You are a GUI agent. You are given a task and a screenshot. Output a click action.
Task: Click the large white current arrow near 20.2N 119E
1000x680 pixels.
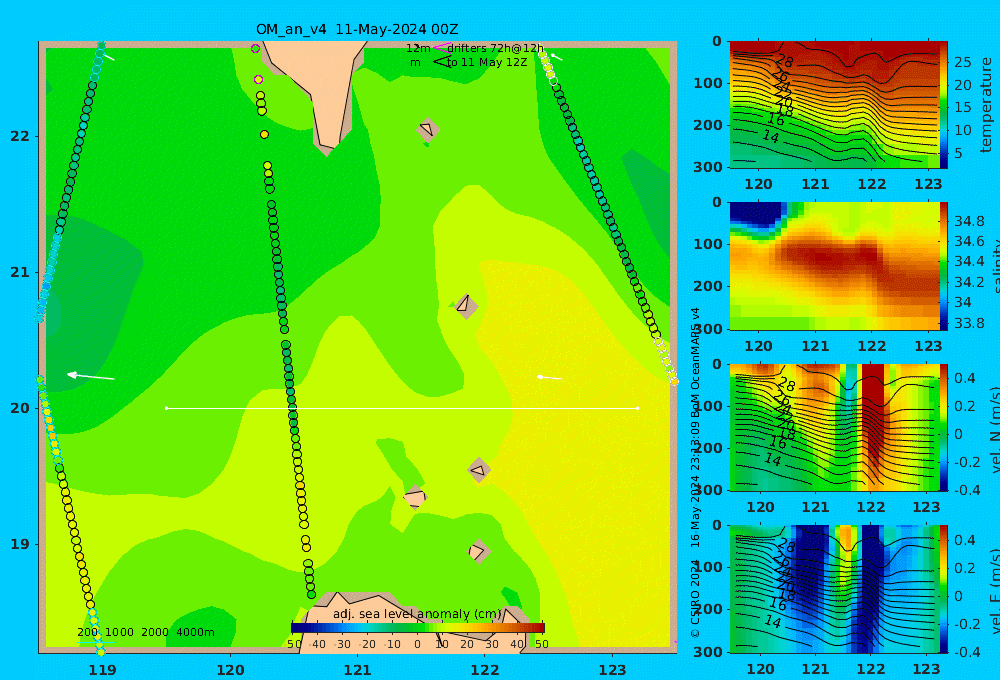[91, 376]
